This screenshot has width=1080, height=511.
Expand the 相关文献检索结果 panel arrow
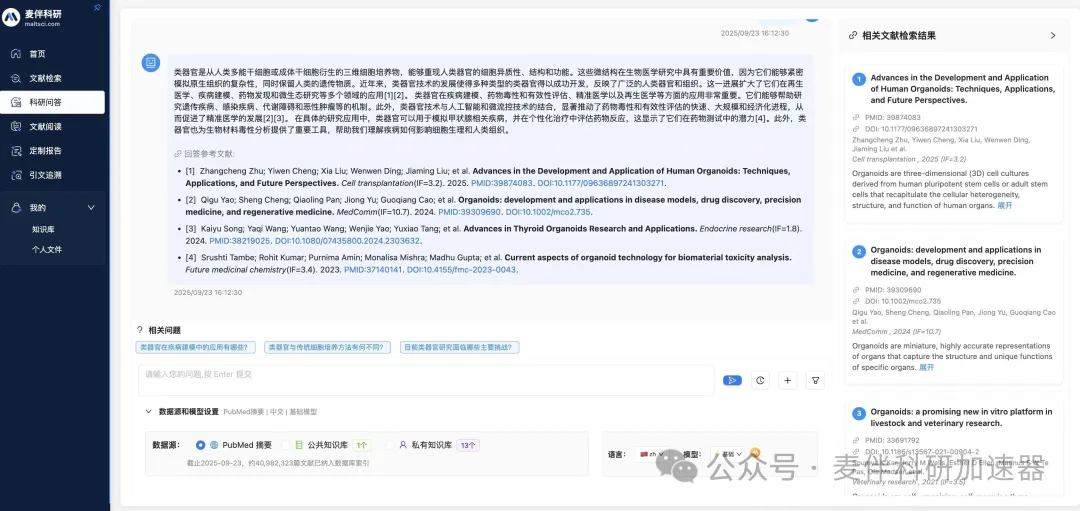click(x=1052, y=35)
